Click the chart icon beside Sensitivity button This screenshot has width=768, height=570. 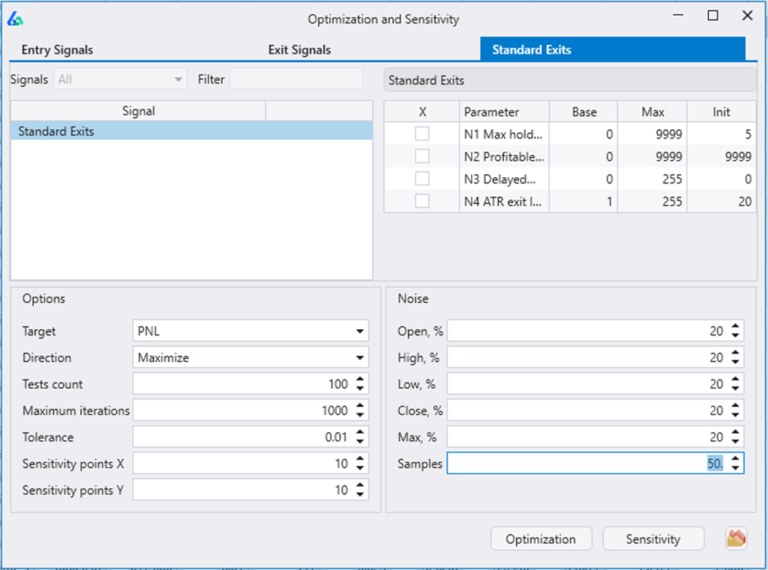click(x=736, y=539)
